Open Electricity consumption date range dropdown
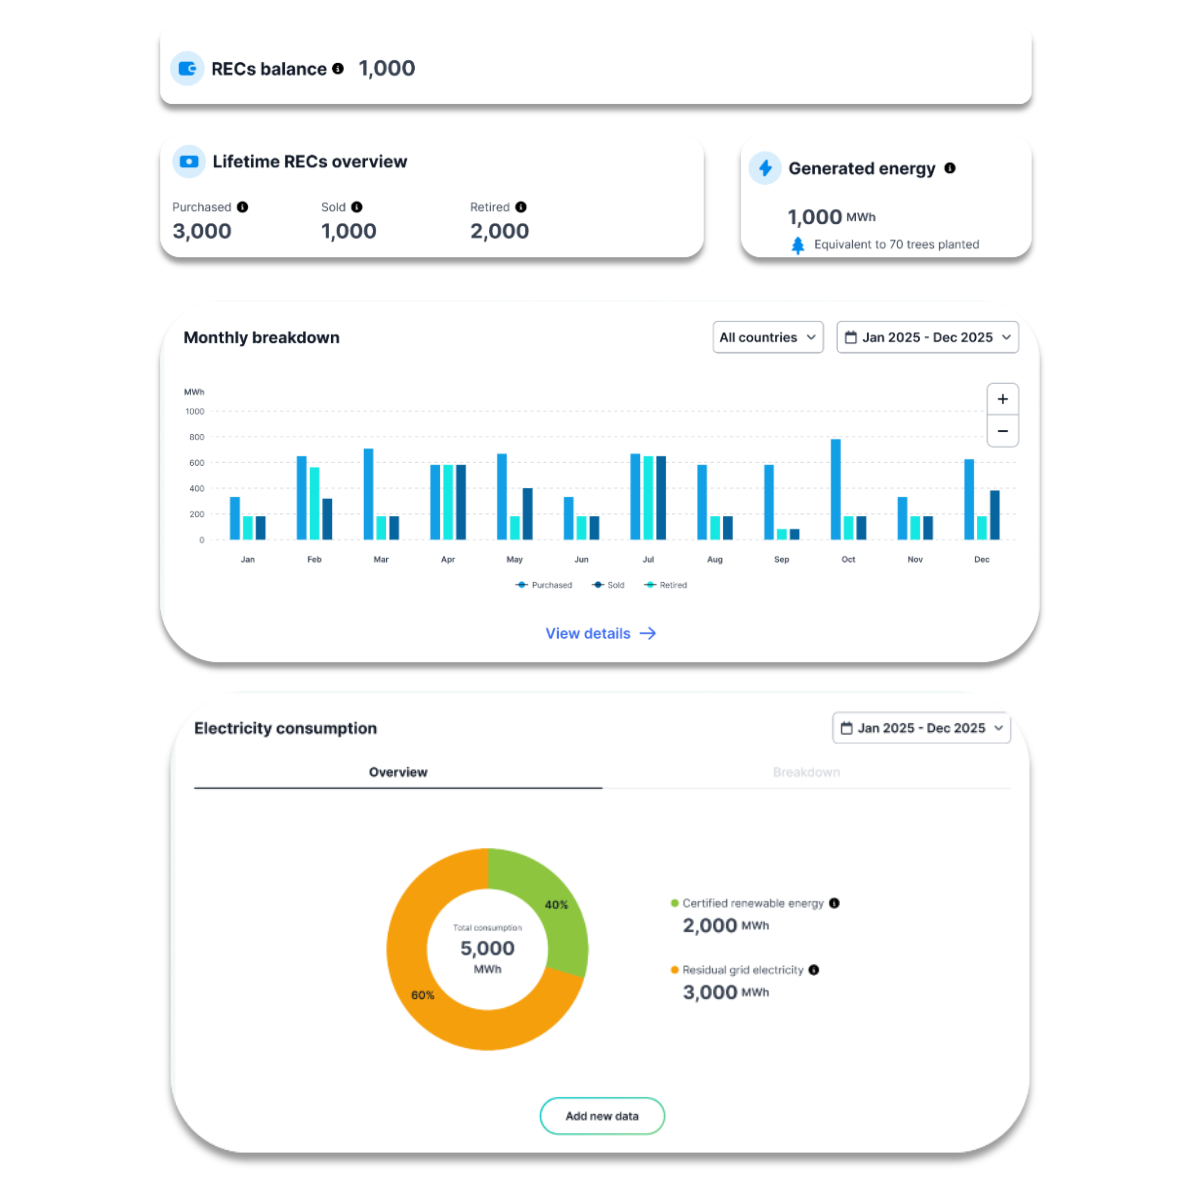Viewport: 1200px width, 1200px height. [x=921, y=728]
